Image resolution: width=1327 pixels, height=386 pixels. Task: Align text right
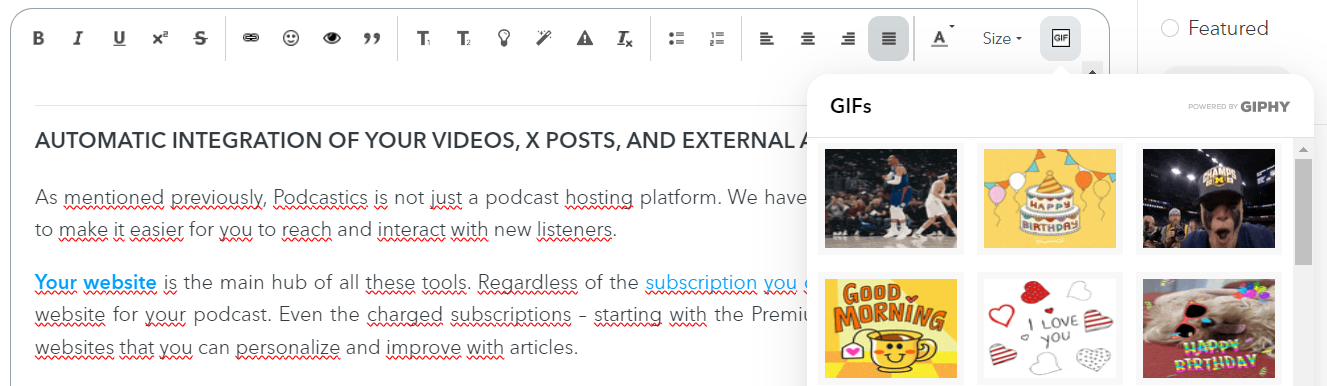click(x=848, y=39)
